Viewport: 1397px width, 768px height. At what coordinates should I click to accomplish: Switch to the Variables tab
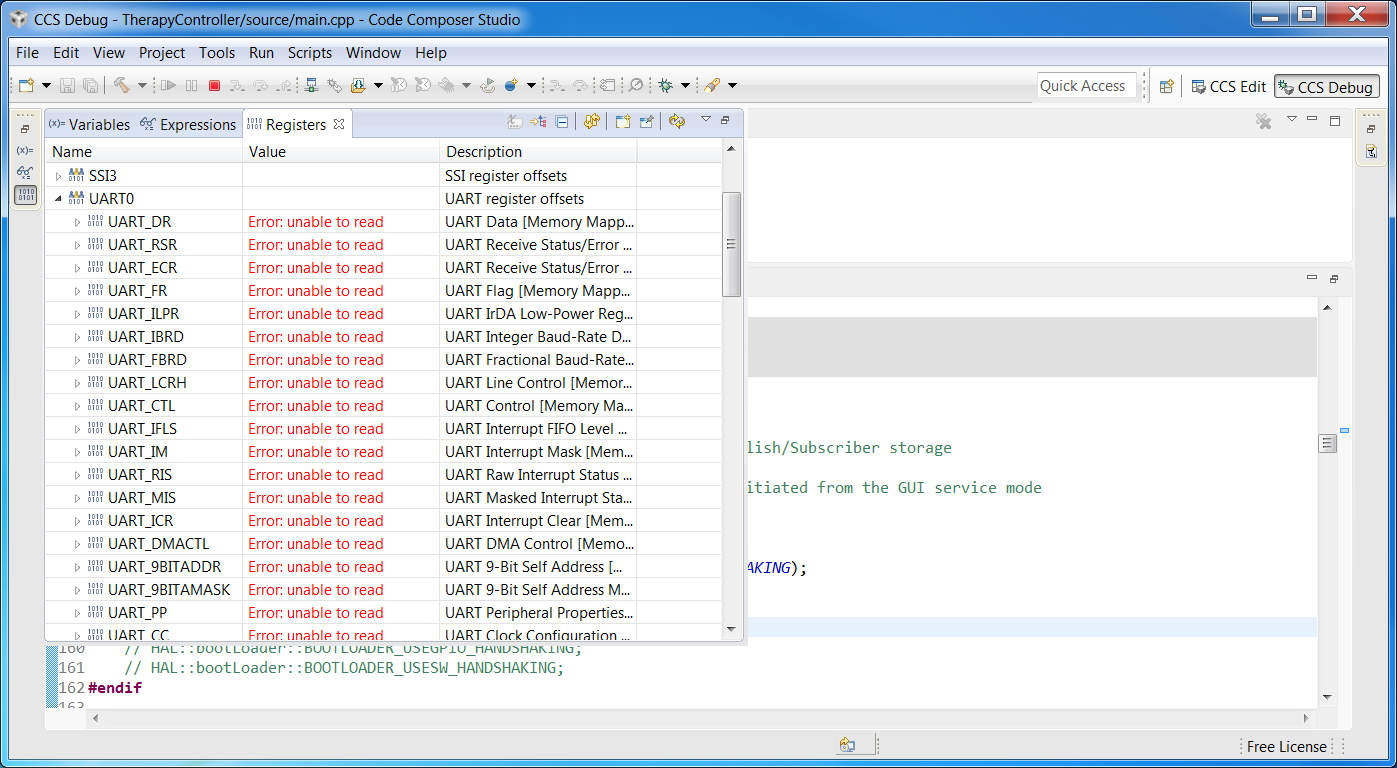(89, 124)
